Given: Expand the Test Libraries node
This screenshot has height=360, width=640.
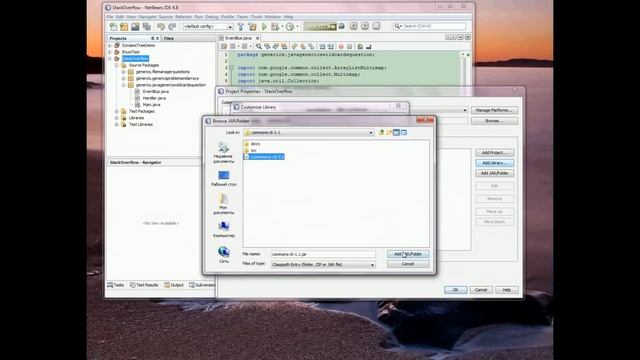Looking at the screenshot, I should [x=117, y=124].
